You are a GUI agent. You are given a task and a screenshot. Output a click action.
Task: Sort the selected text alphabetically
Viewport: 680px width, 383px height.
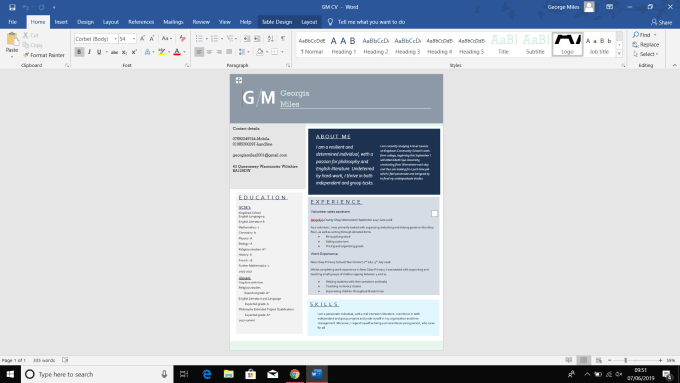(271, 39)
